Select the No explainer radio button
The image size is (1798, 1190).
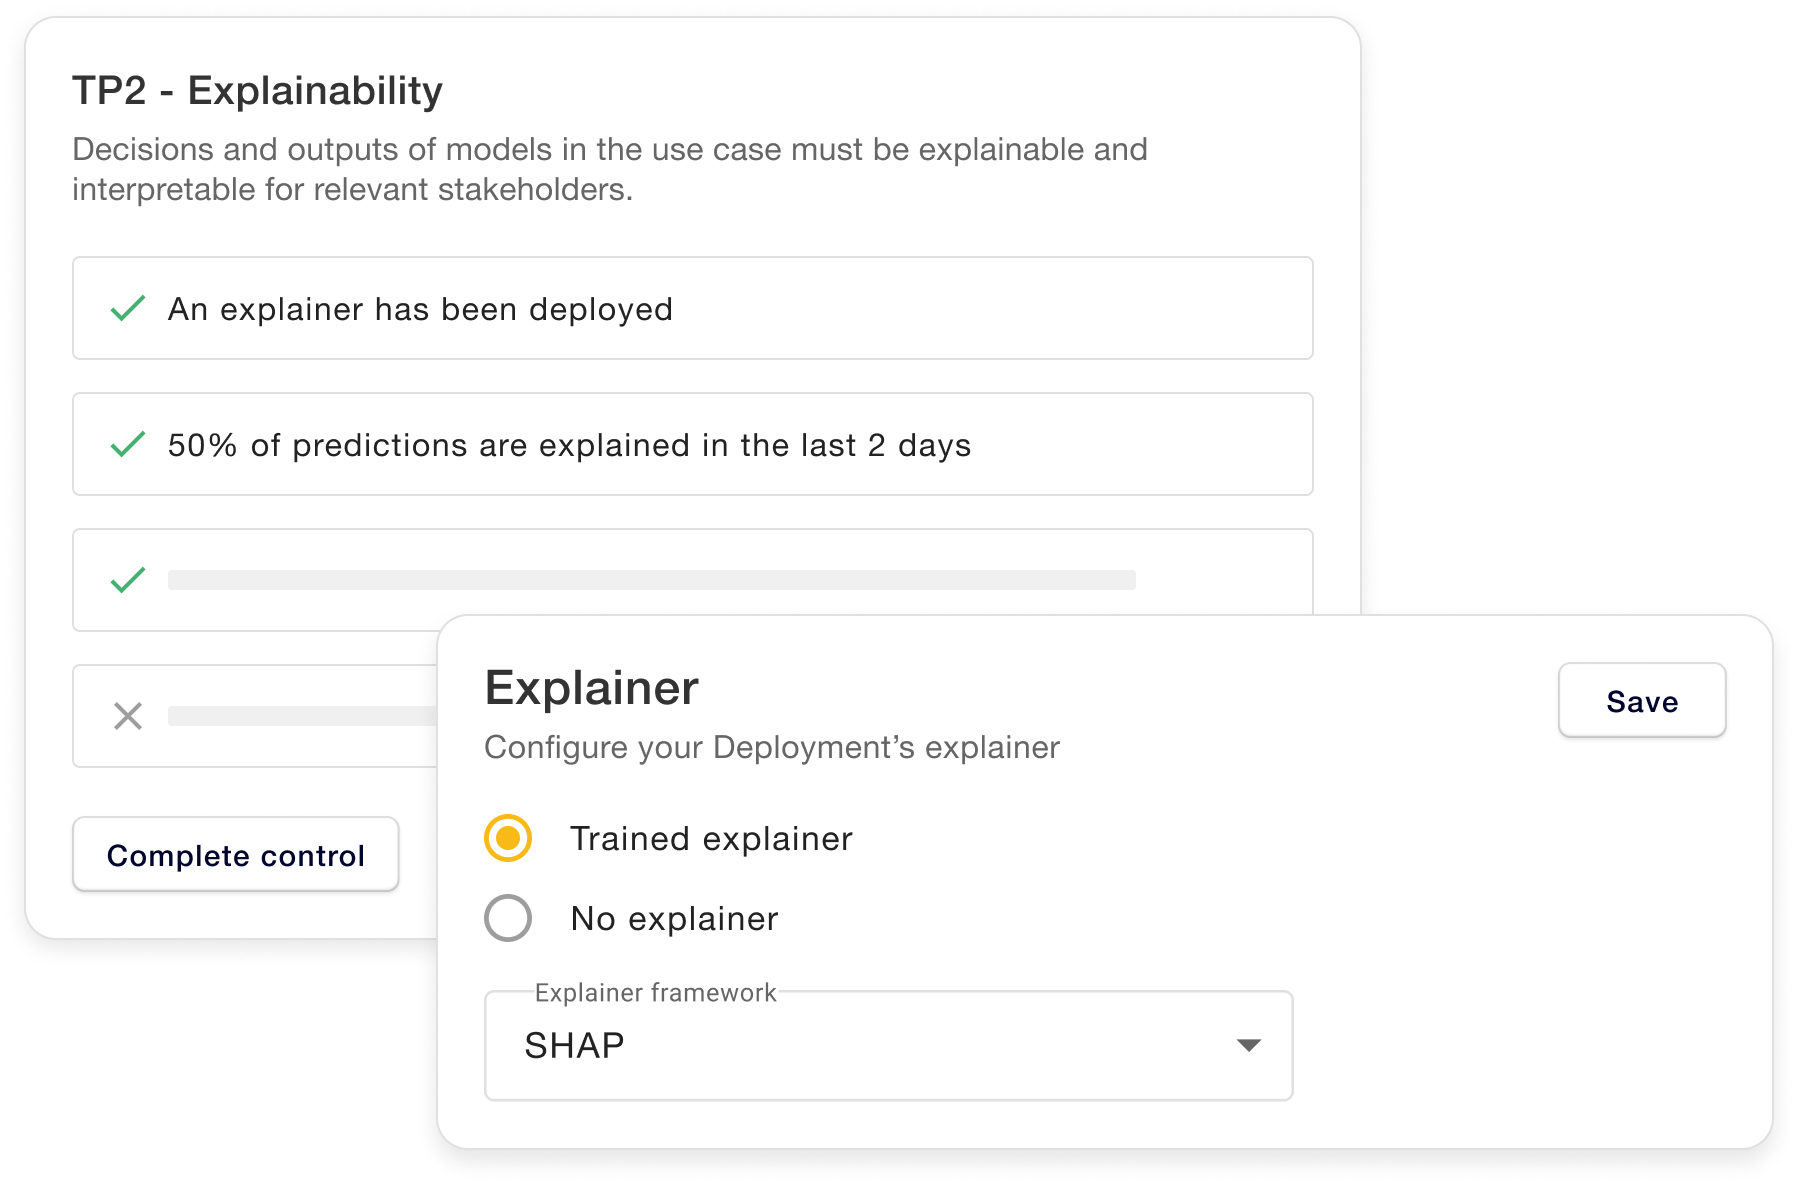coord(508,918)
